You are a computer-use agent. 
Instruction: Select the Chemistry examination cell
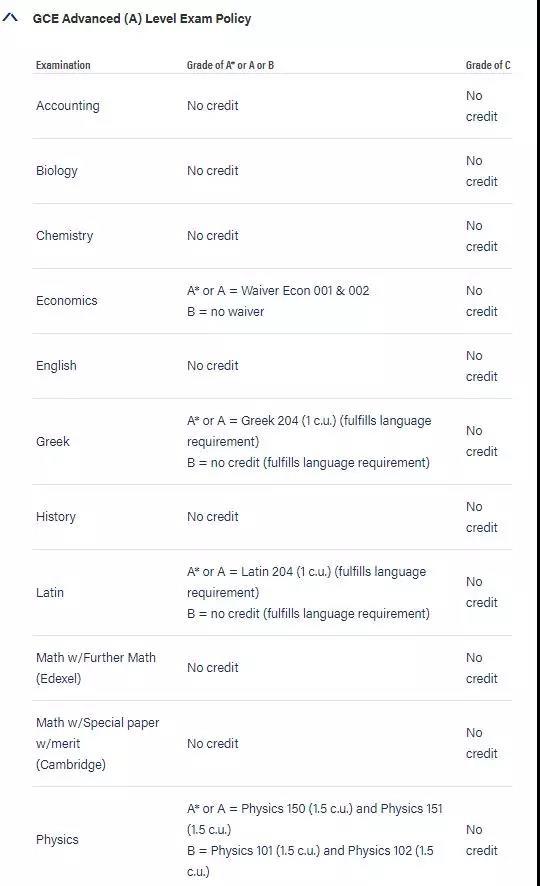[65, 236]
